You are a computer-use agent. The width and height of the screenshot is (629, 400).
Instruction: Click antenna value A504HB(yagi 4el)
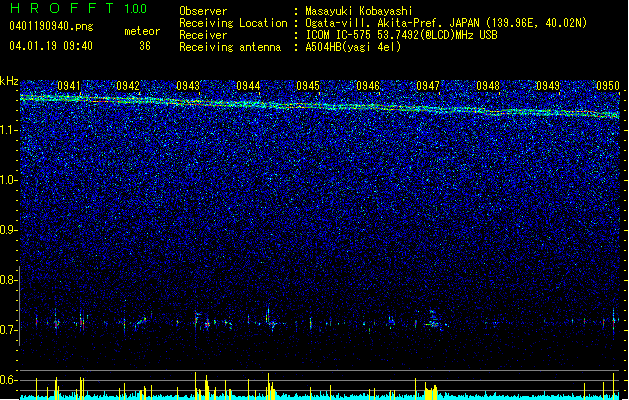(353, 47)
